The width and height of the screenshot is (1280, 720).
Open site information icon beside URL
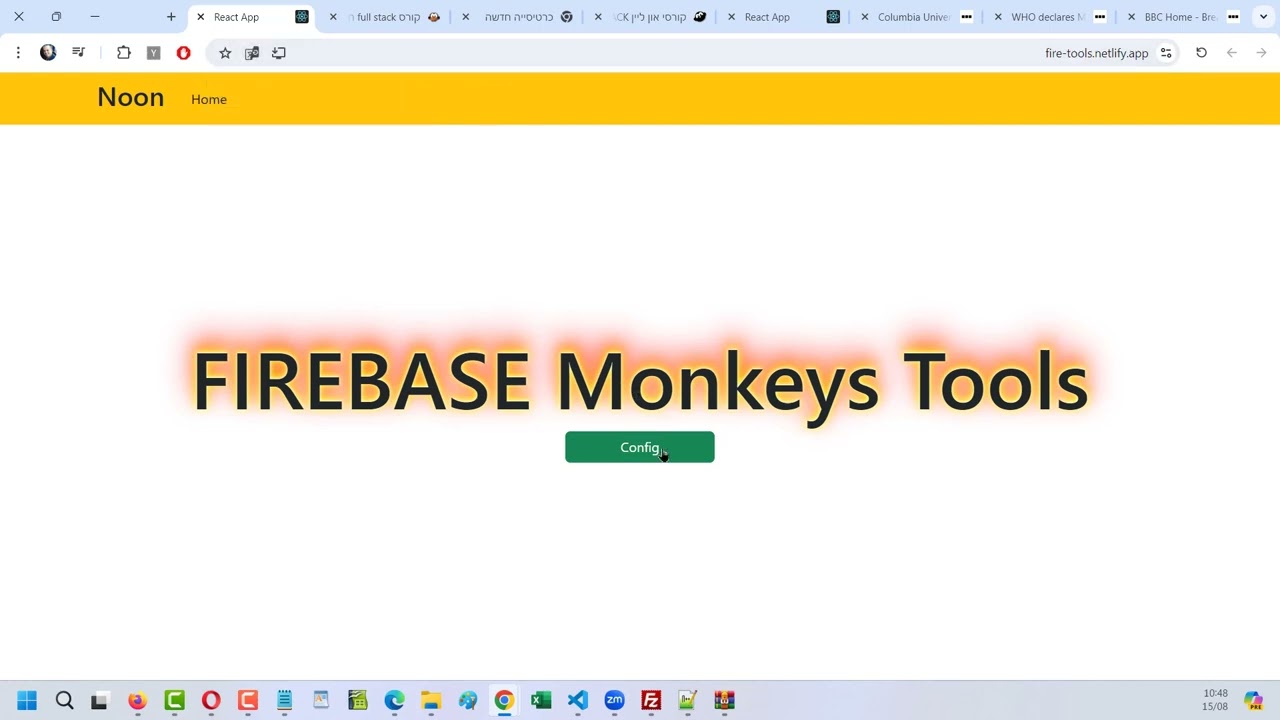tap(1166, 53)
